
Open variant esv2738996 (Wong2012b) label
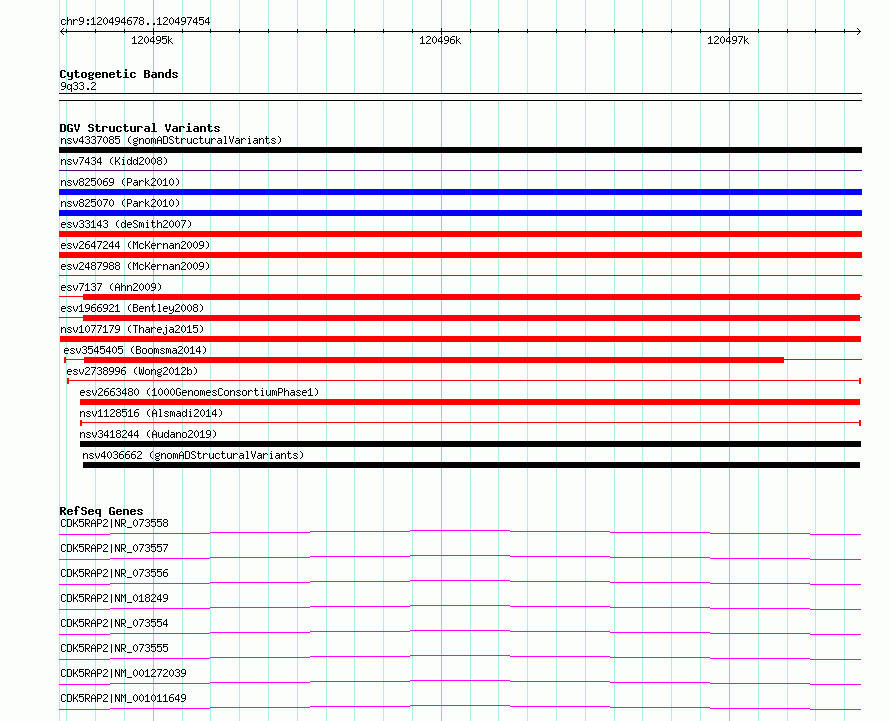pyautogui.click(x=132, y=371)
